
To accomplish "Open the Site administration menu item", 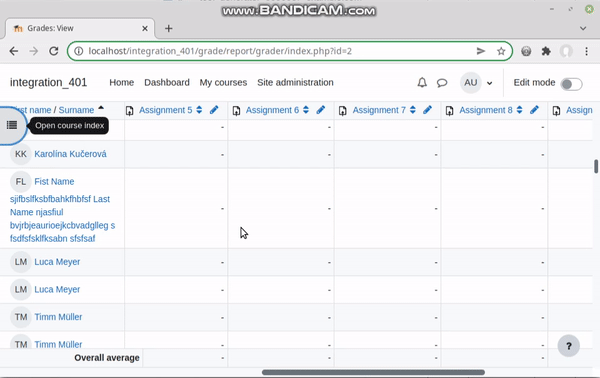I will tap(295, 83).
